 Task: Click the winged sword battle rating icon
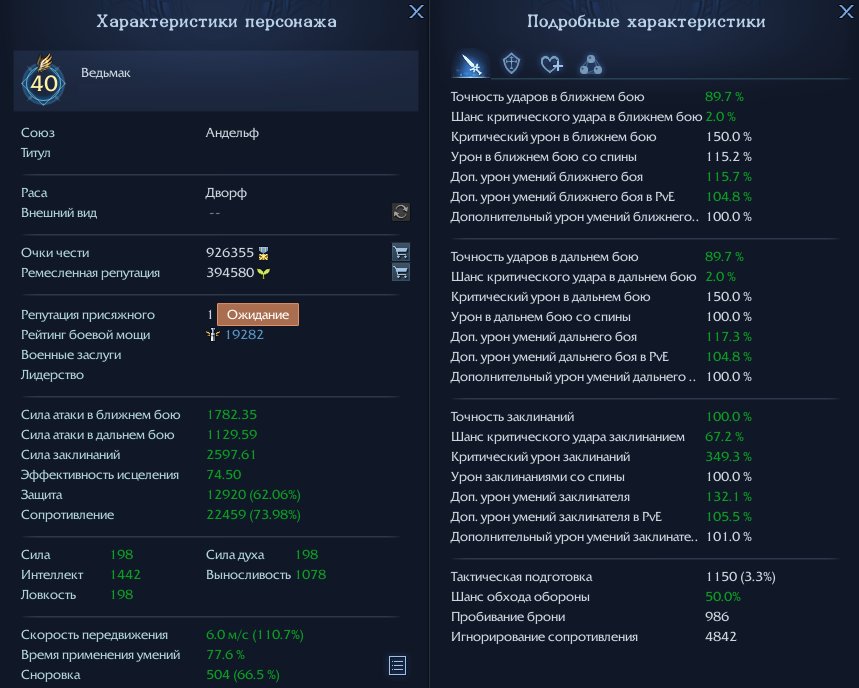click(213, 334)
